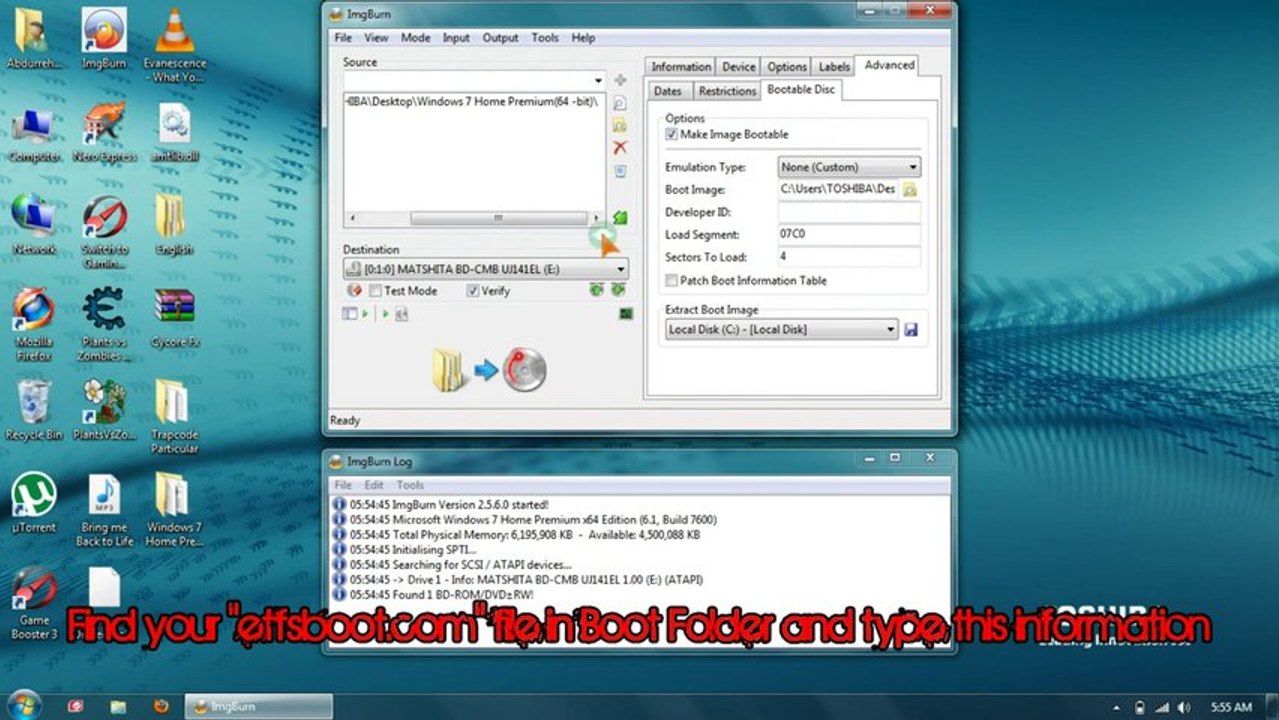Open the Trapcode Particular desktop folder

174,417
